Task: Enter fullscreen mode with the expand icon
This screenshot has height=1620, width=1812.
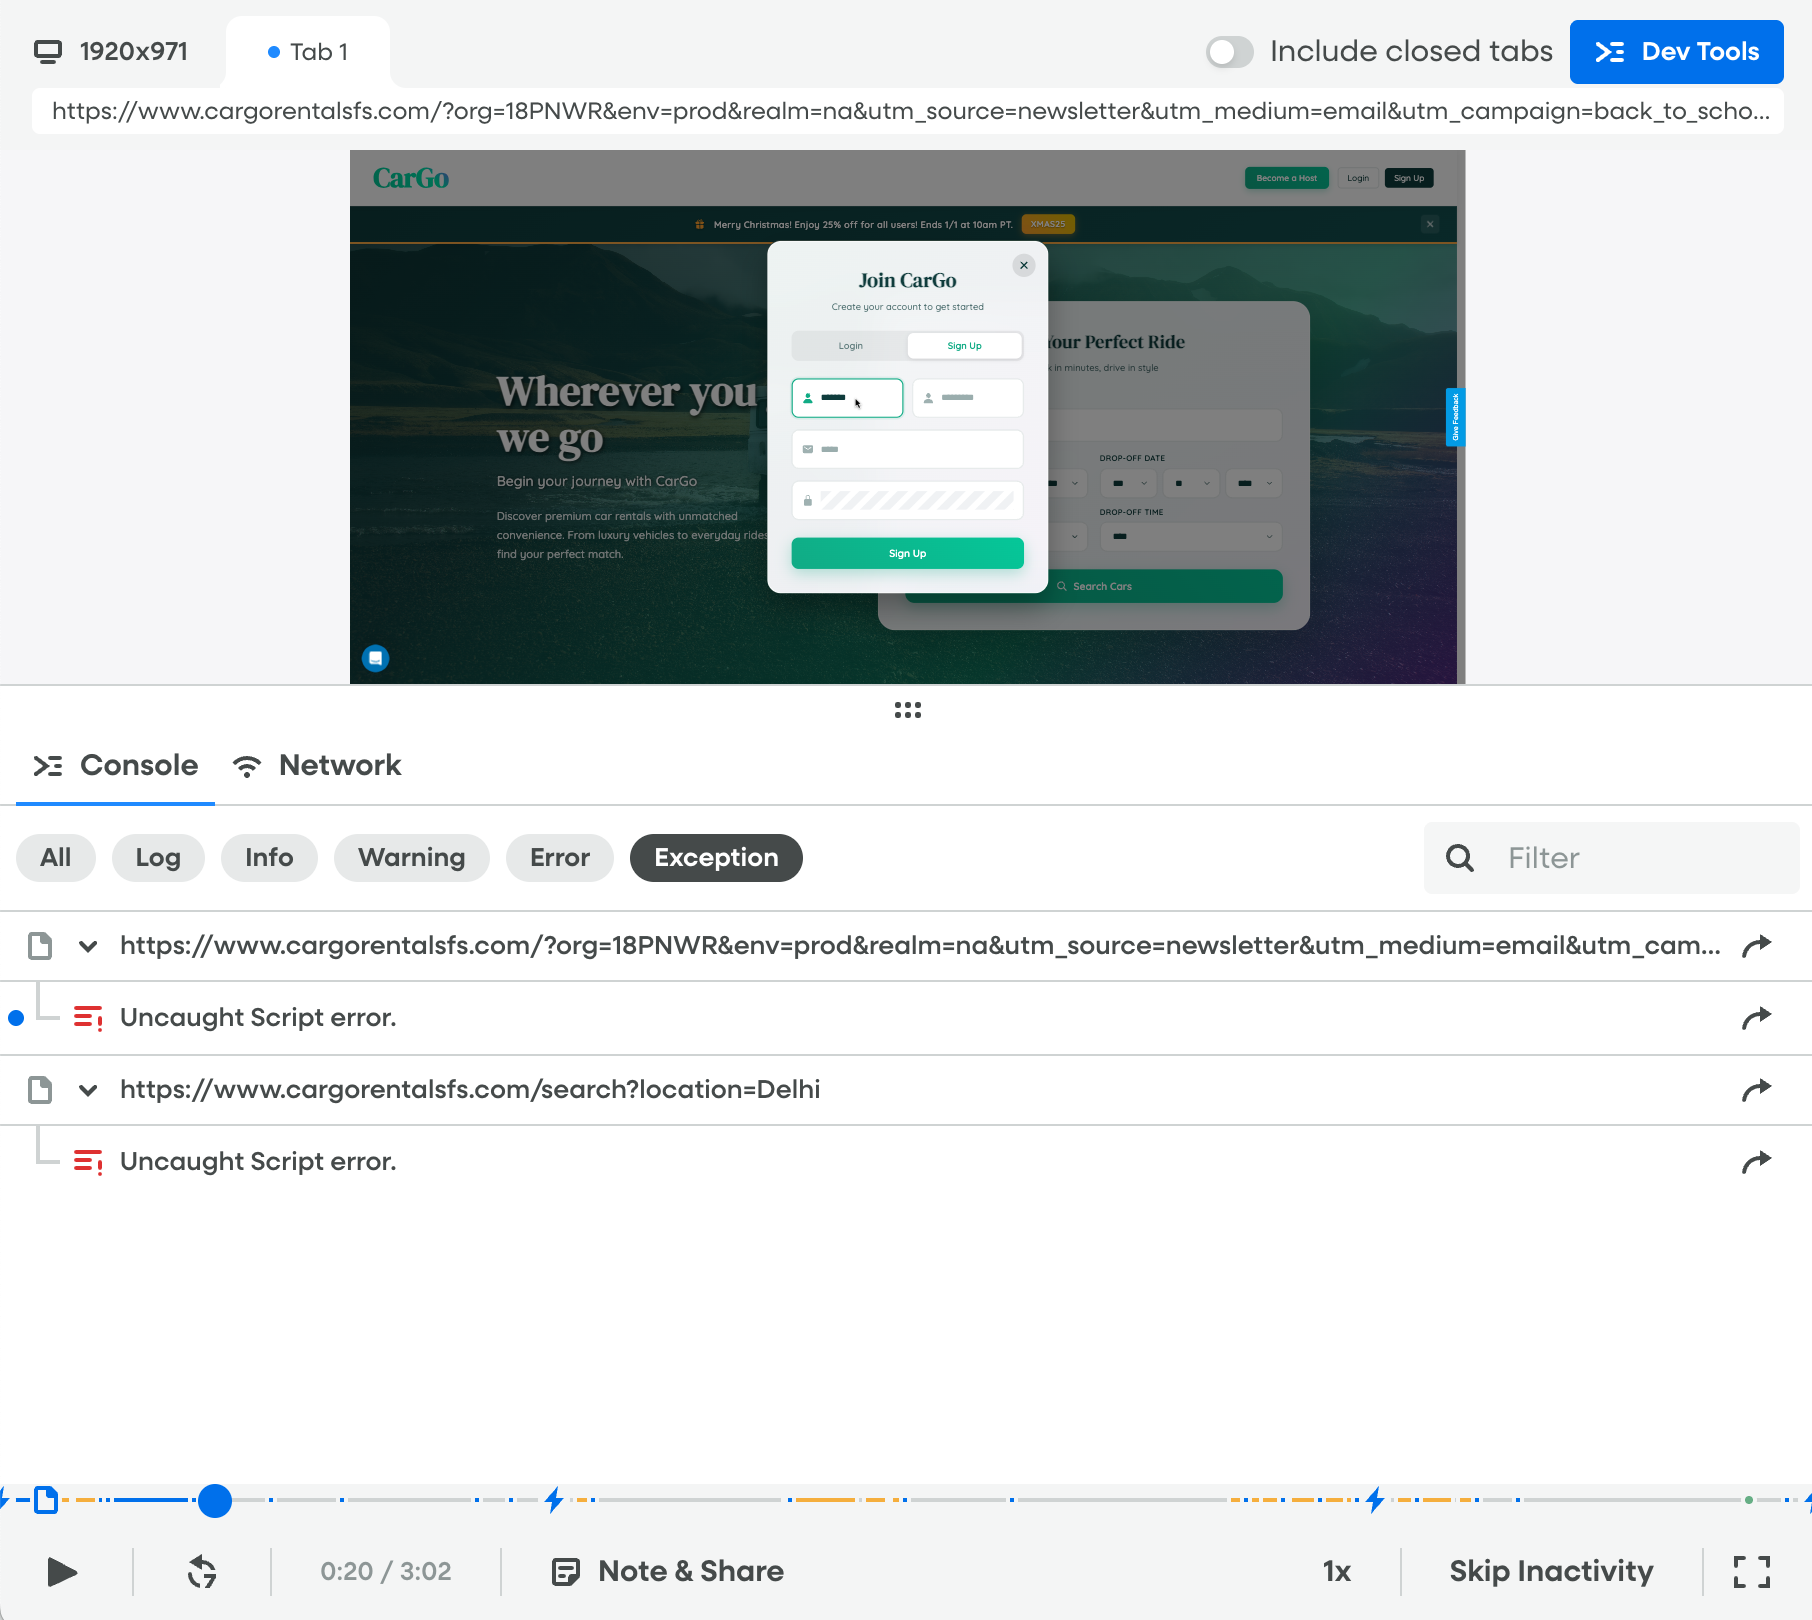Action: [1751, 1571]
